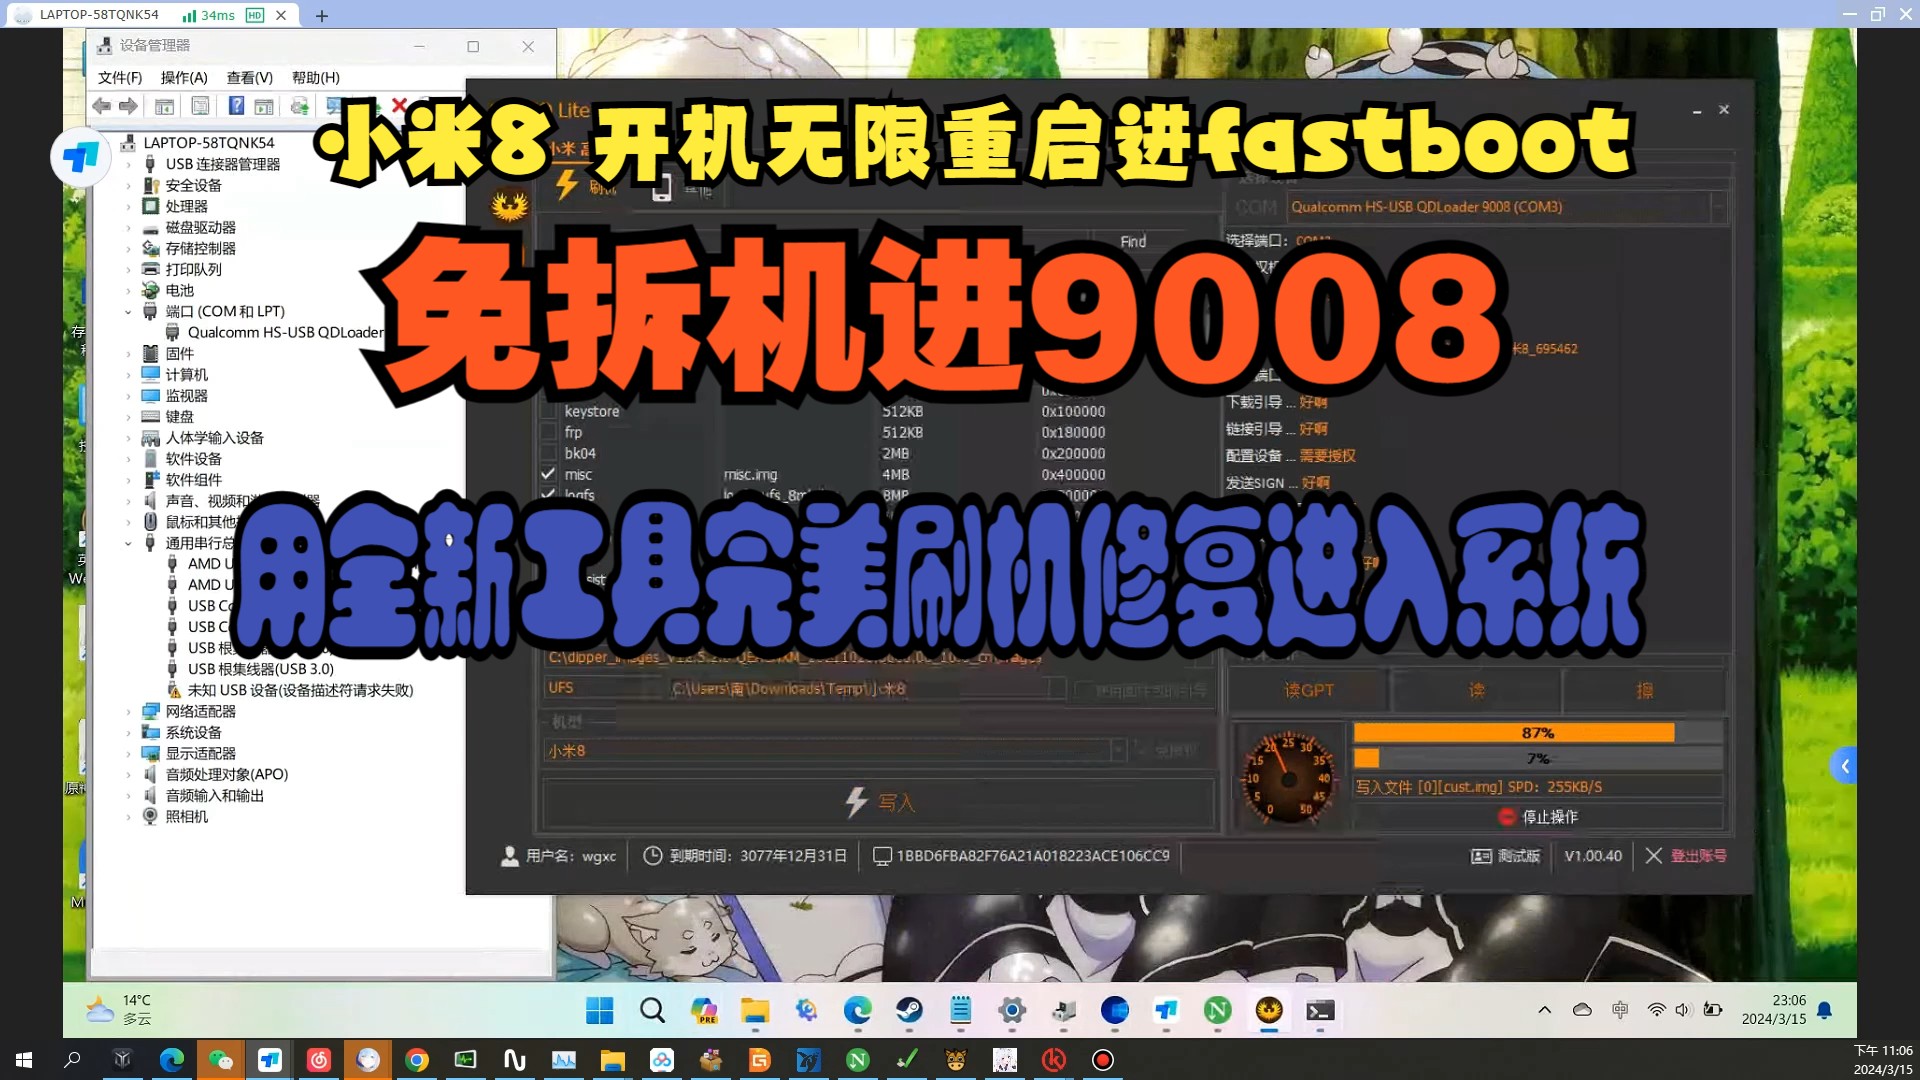Click the floating ToDesk logo bubble
The width and height of the screenshot is (1920, 1080).
(x=80, y=157)
